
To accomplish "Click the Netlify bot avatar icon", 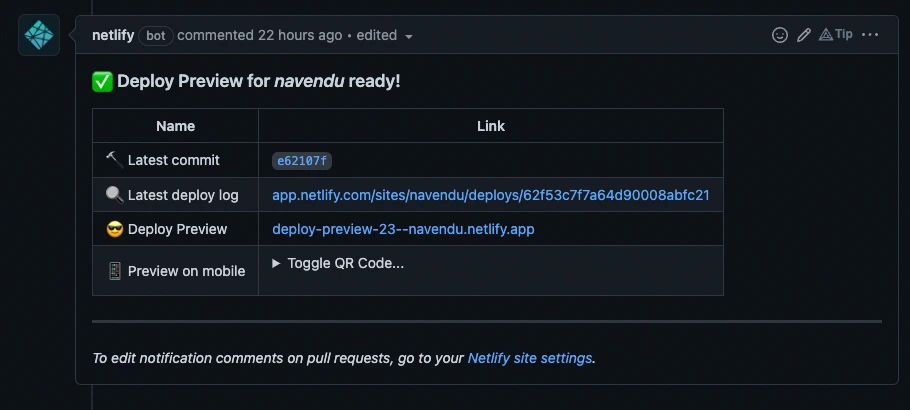I will [x=39, y=35].
